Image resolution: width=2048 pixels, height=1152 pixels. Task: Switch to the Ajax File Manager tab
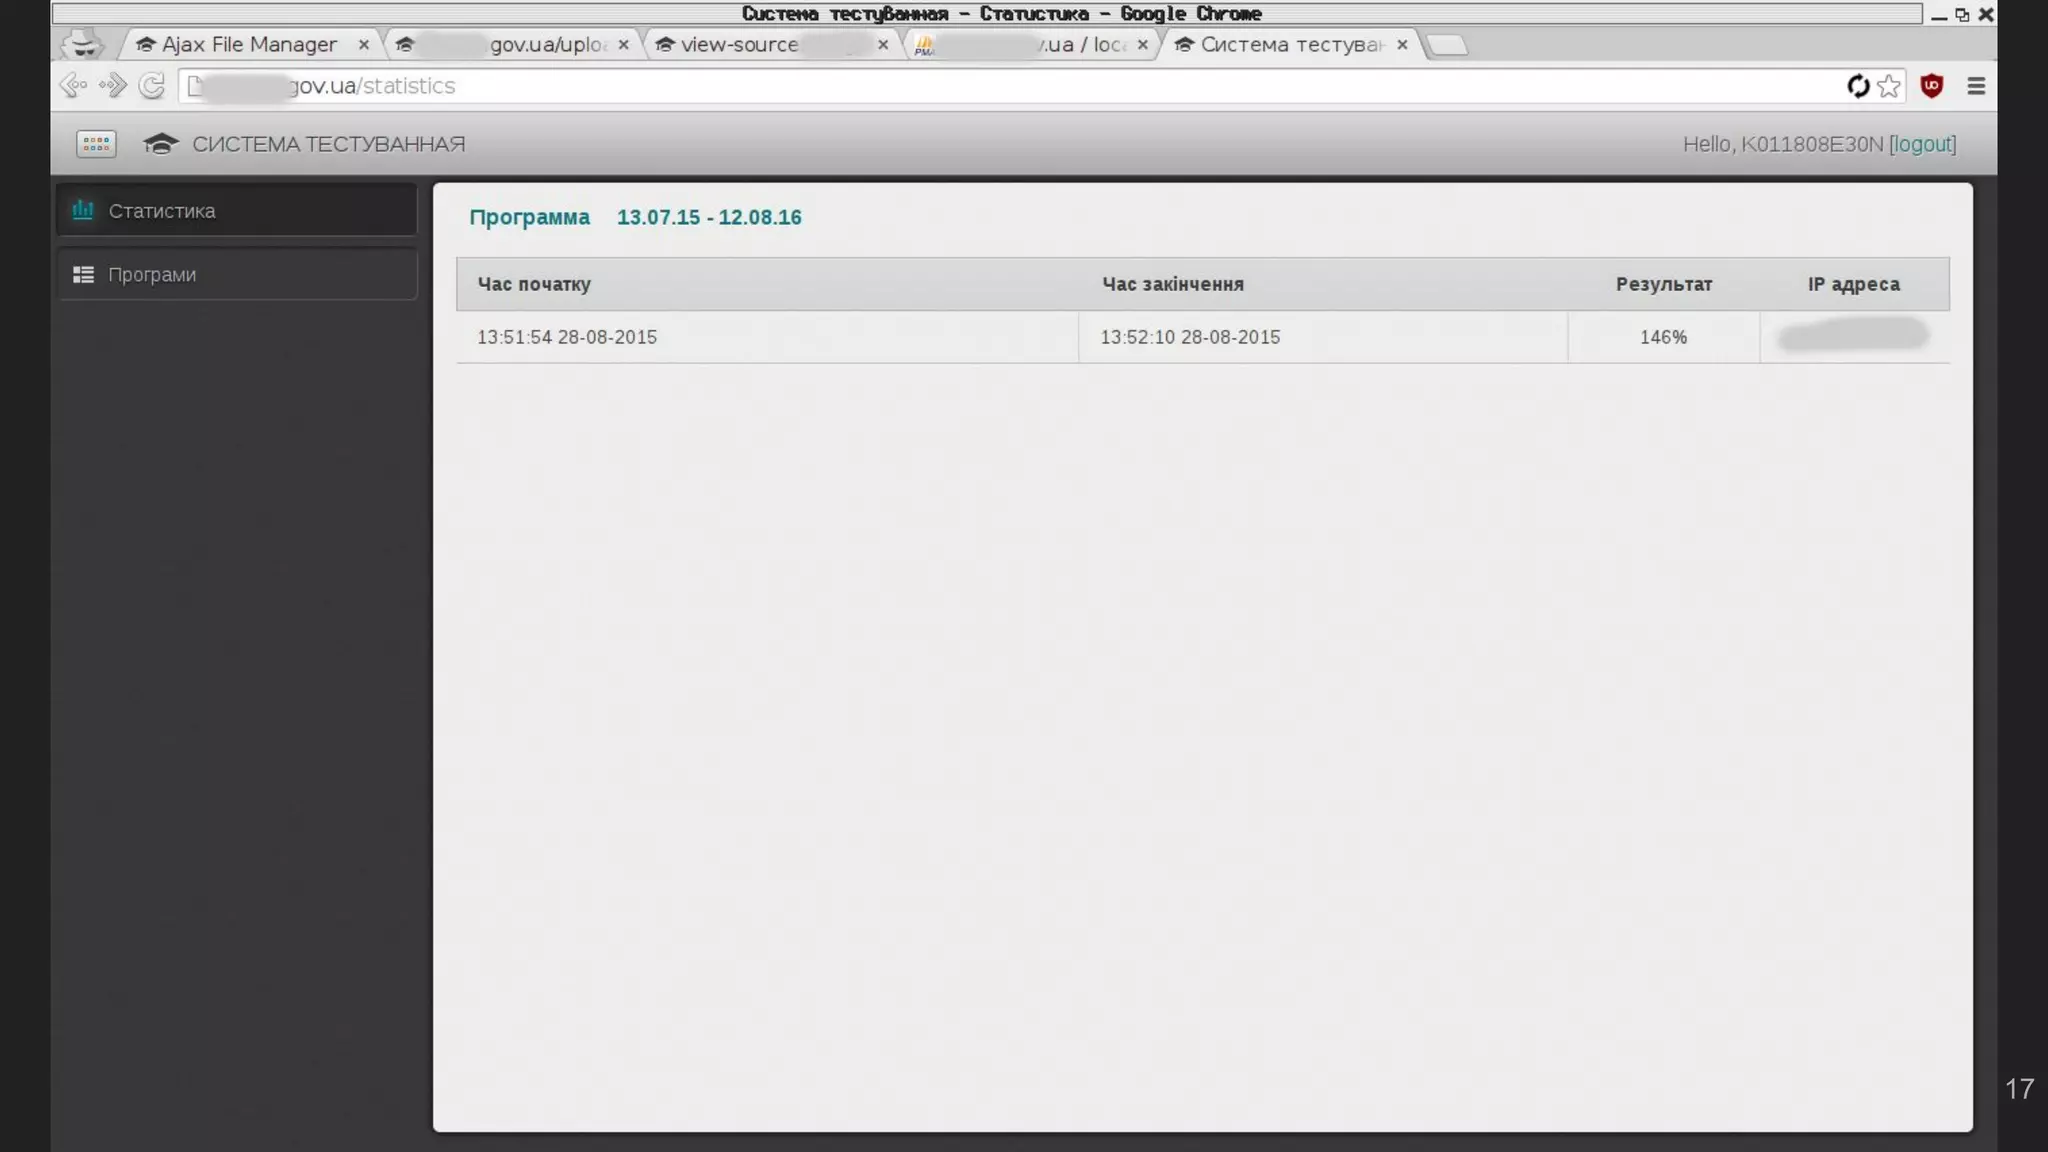click(249, 45)
